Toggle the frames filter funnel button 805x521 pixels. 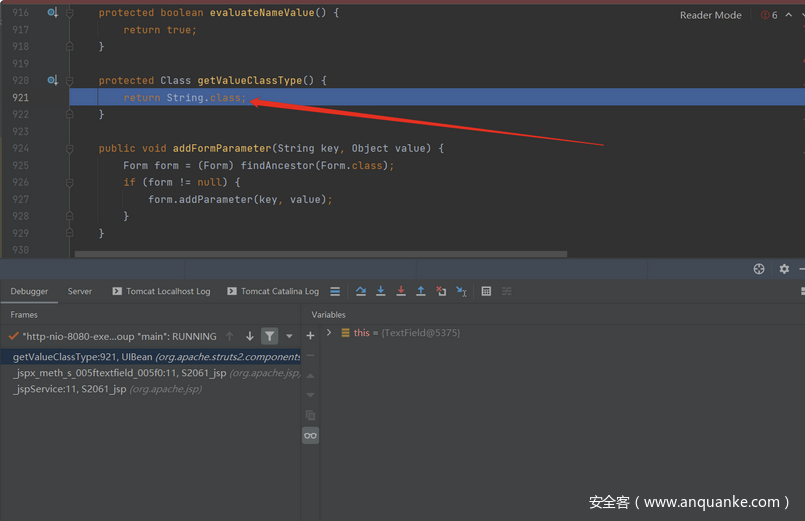[269, 336]
